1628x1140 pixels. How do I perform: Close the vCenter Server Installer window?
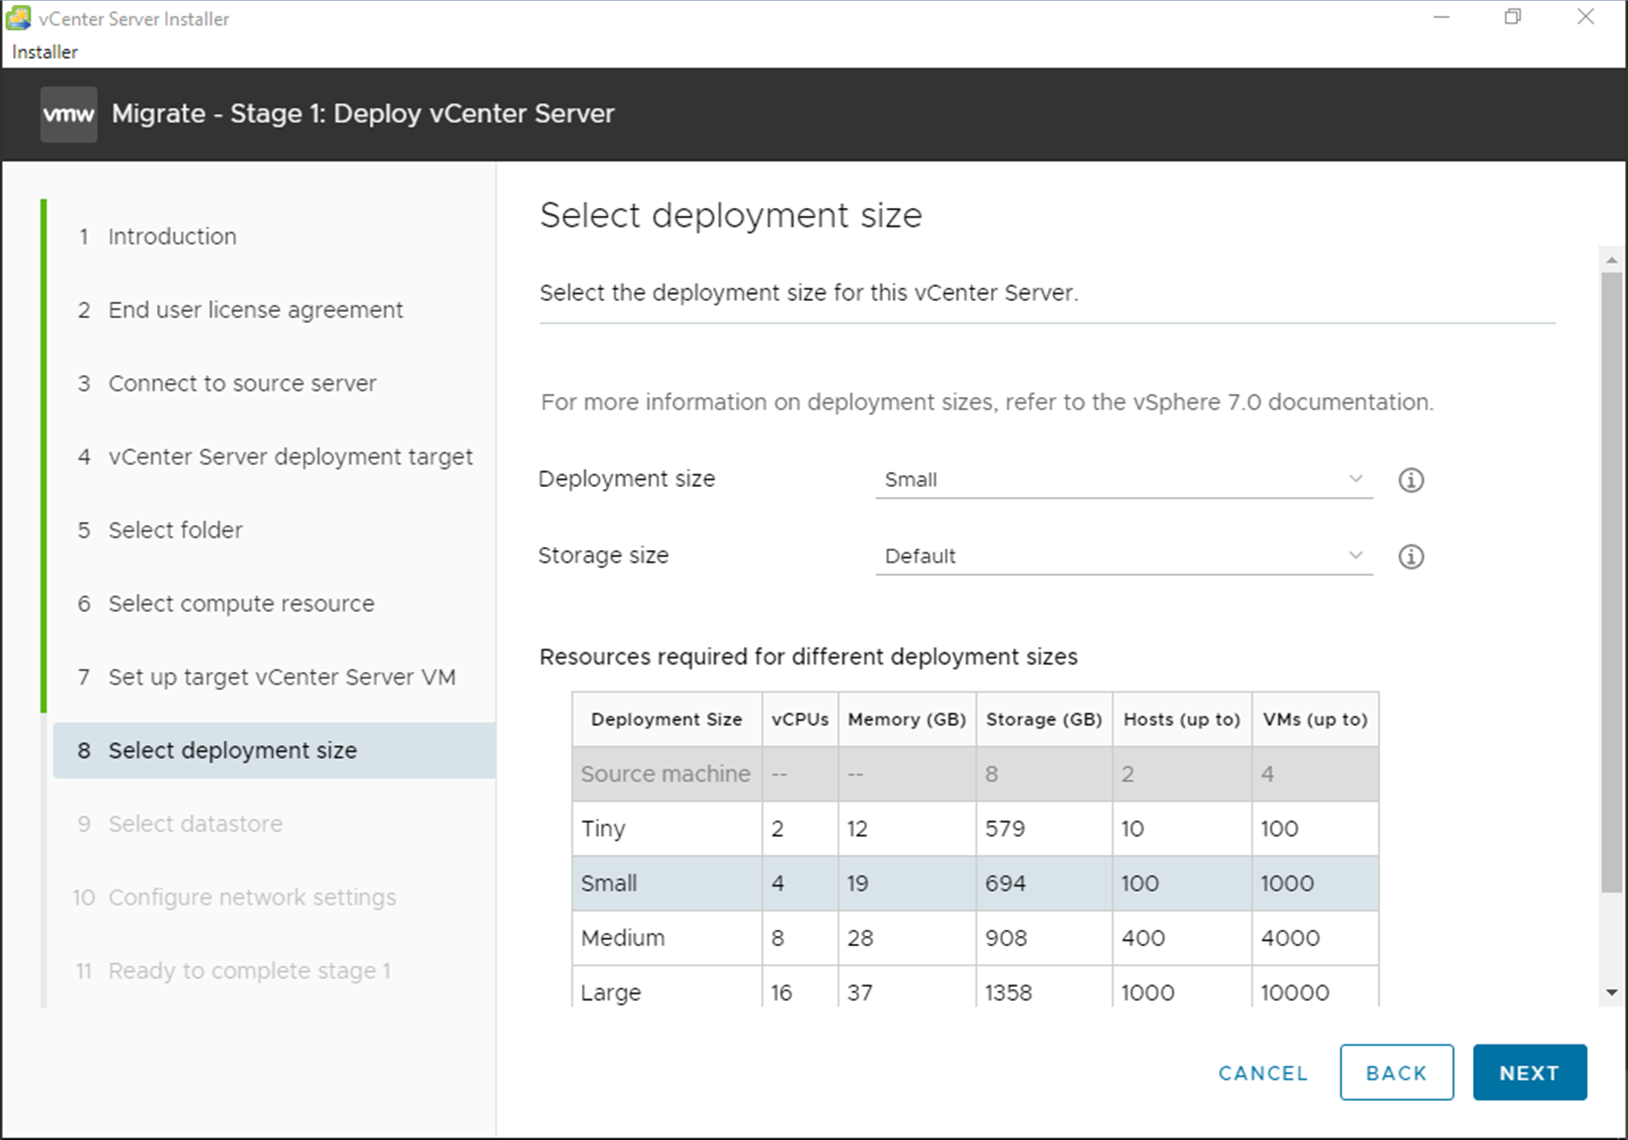coord(1586,17)
